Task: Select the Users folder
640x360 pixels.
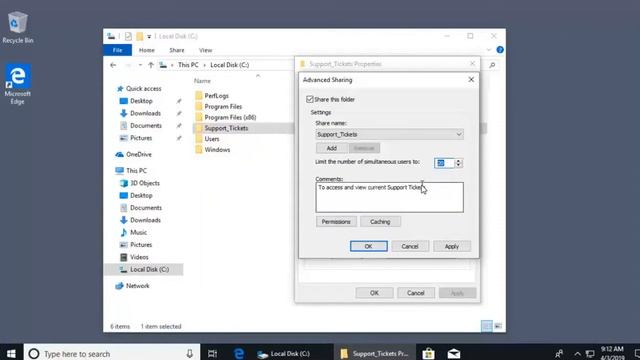Action: coord(212,139)
